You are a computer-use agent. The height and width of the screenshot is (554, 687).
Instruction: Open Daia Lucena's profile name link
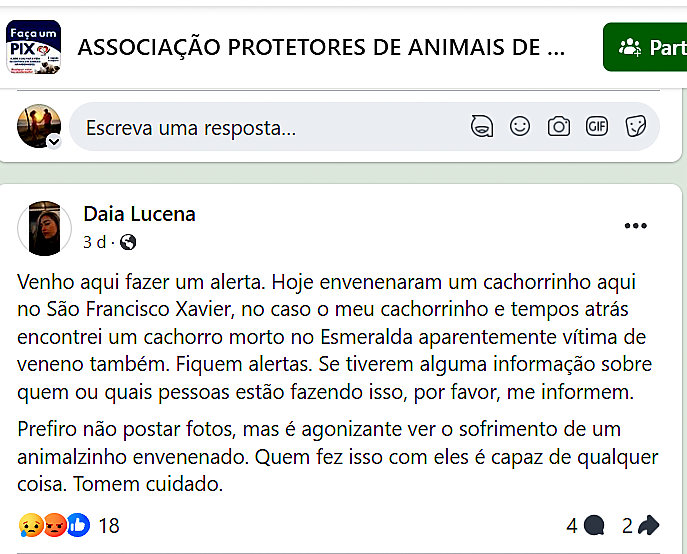coord(139,214)
